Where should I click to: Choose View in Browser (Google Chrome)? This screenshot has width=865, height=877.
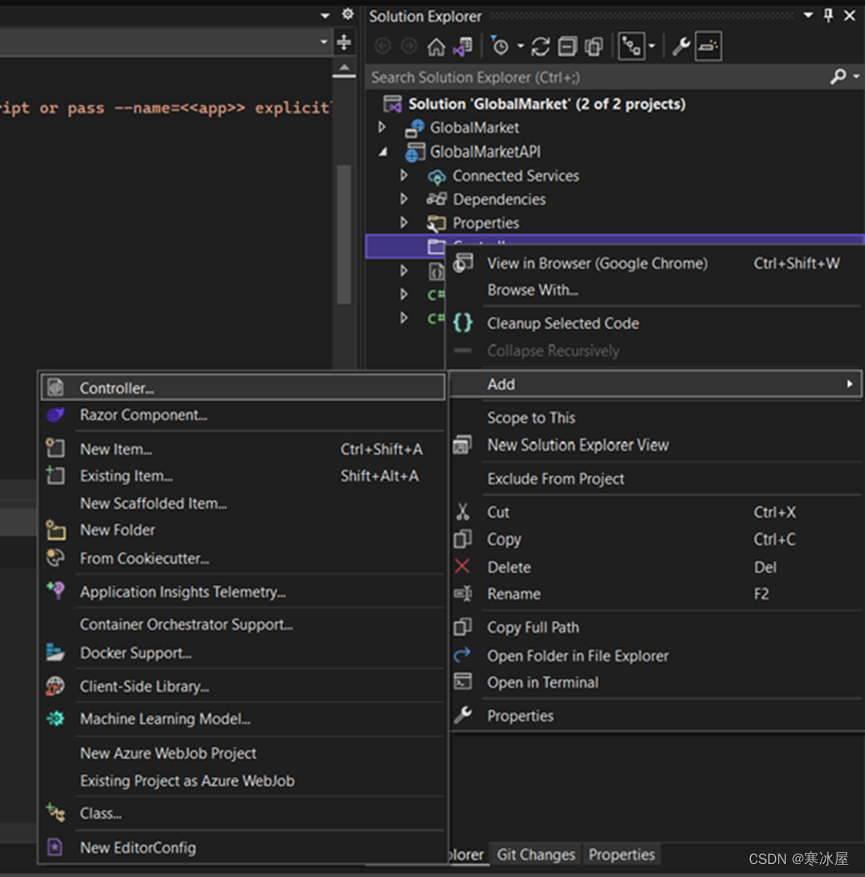pos(655,263)
